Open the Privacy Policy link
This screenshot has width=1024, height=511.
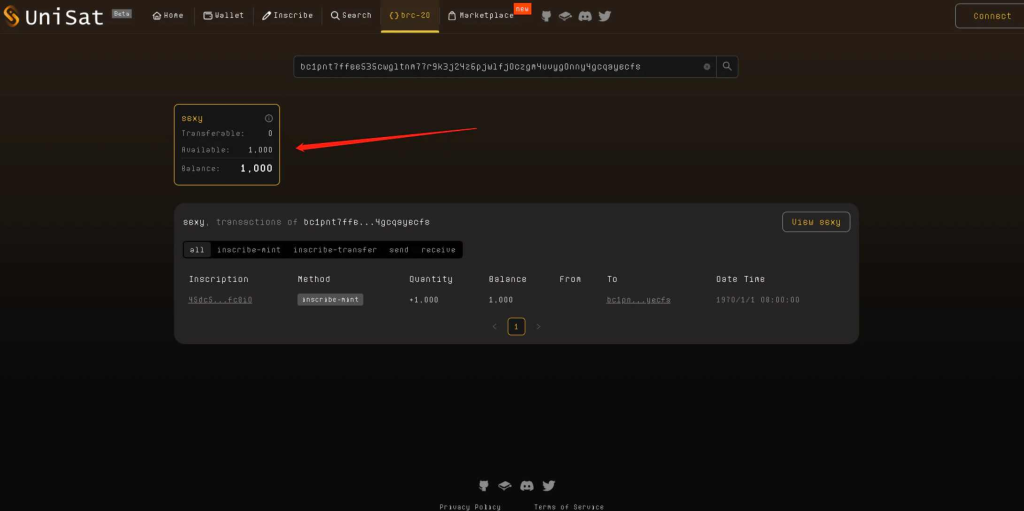pyautogui.click(x=470, y=507)
